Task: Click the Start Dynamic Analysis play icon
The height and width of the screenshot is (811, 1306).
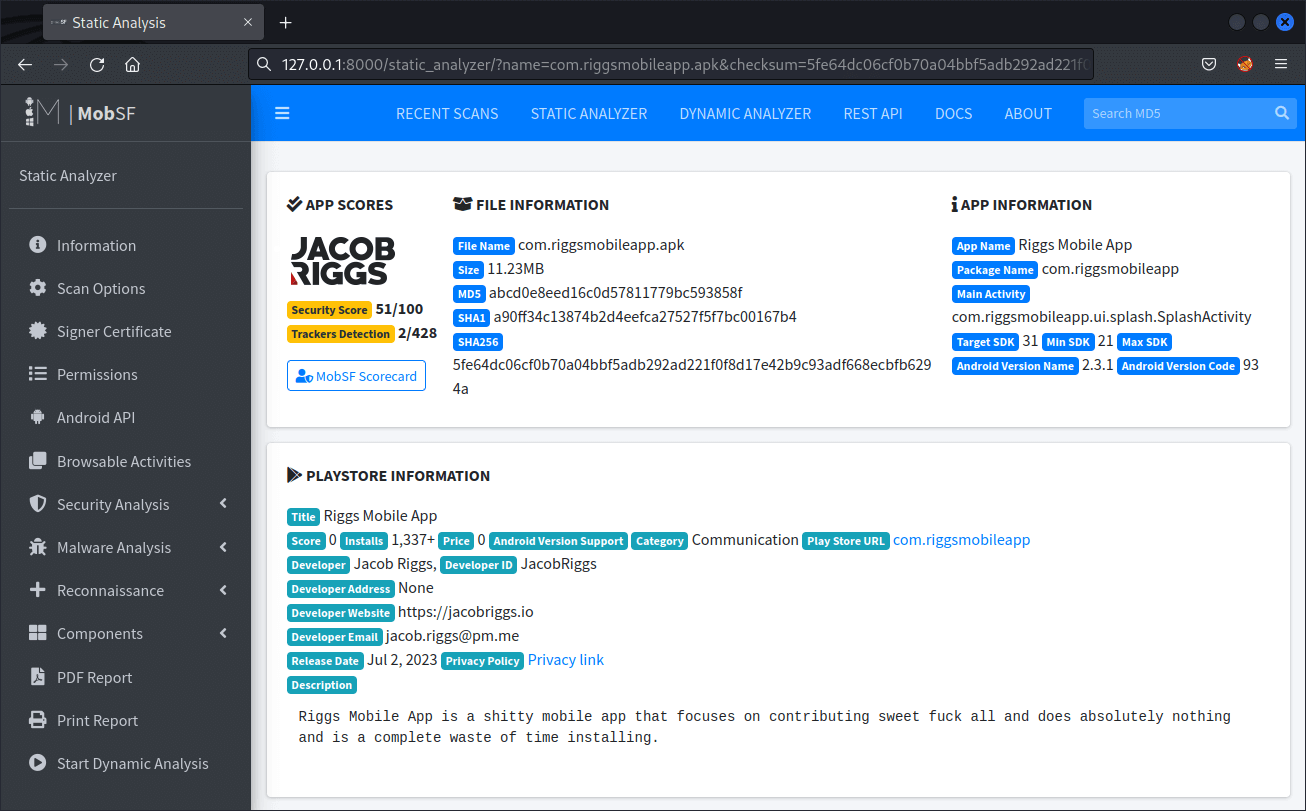Action: click(x=38, y=763)
